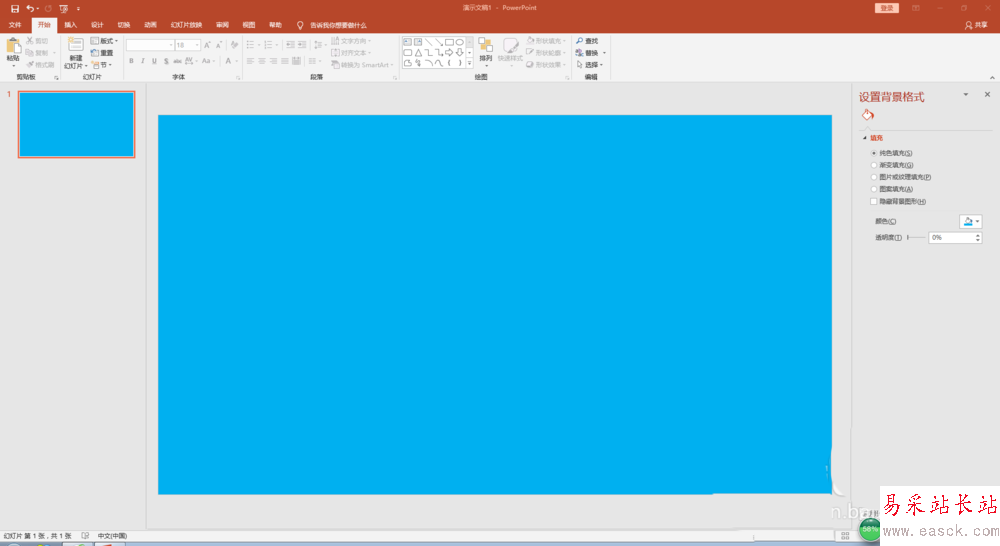This screenshot has height=546, width=1000.
Task: Click Convert to SmartArt button
Action: coord(362,65)
